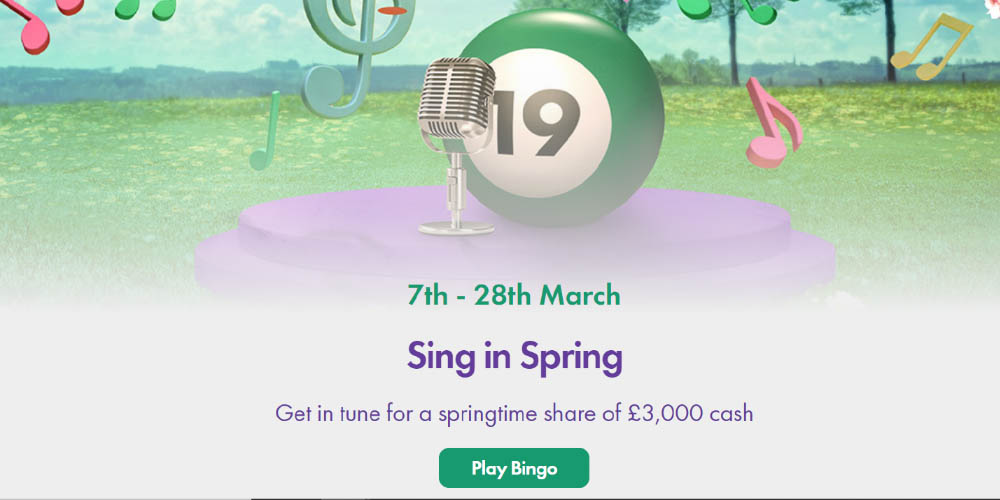Click the pink music note on right
Screen dimensions: 1000x500
[771, 124]
